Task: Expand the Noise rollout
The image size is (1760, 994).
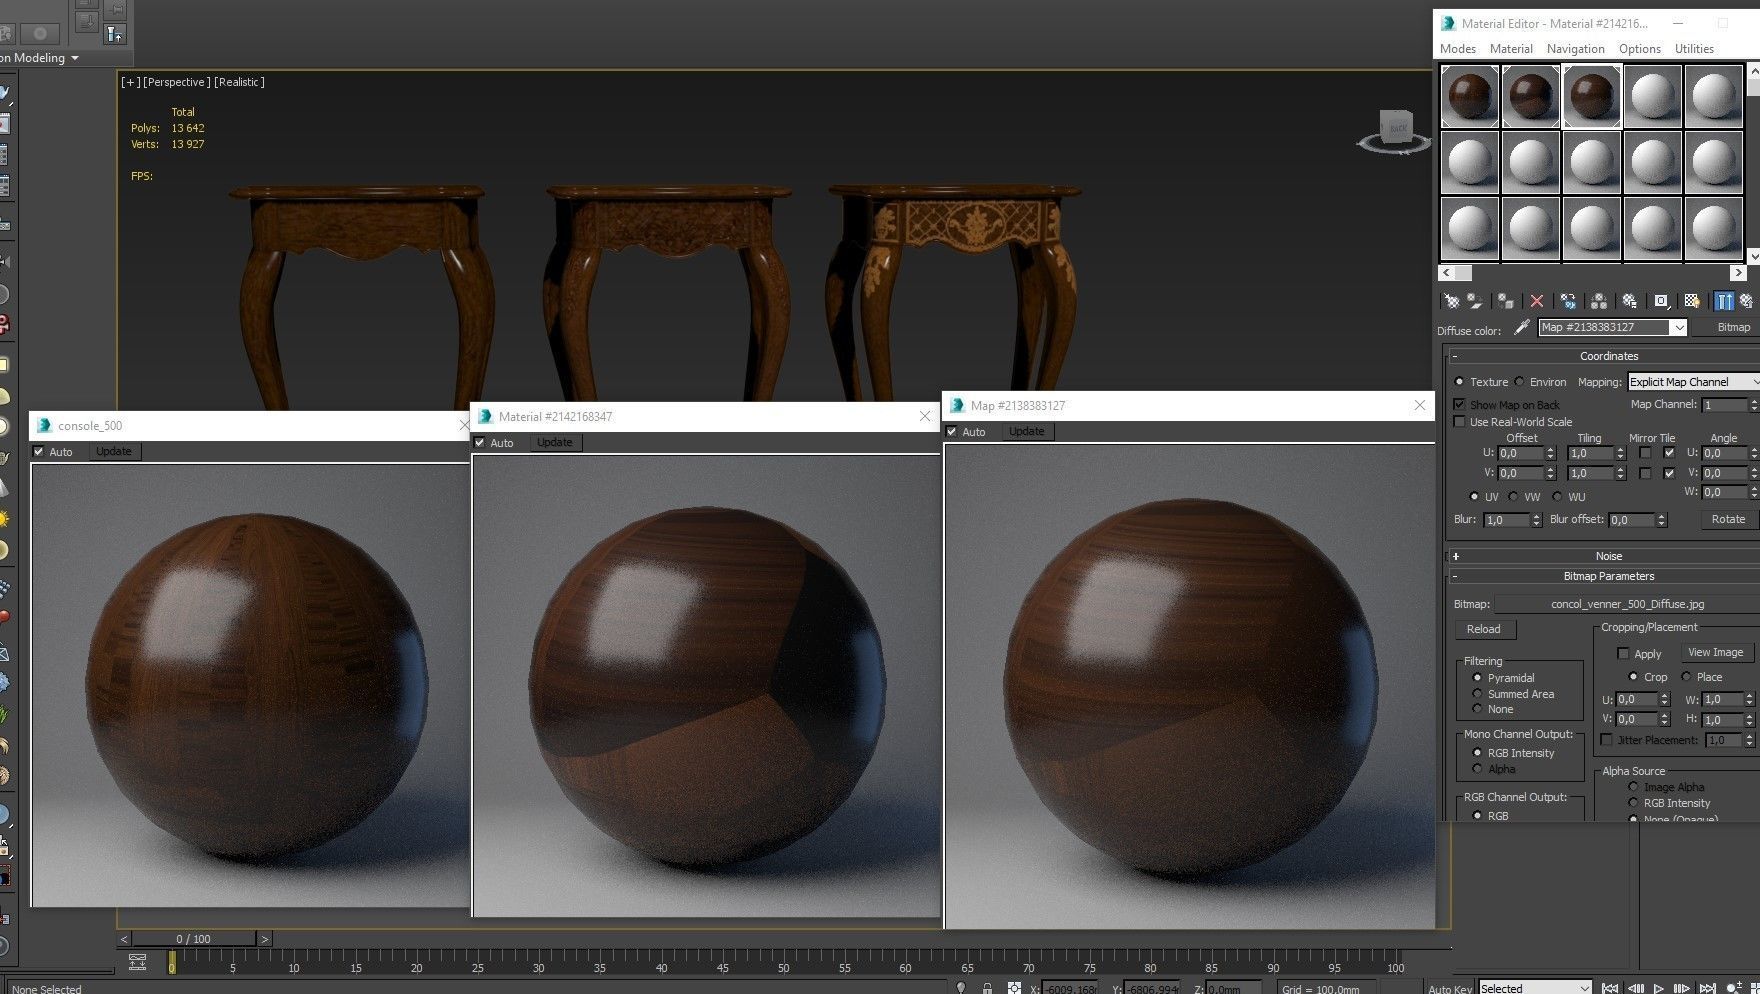Action: [x=1456, y=556]
